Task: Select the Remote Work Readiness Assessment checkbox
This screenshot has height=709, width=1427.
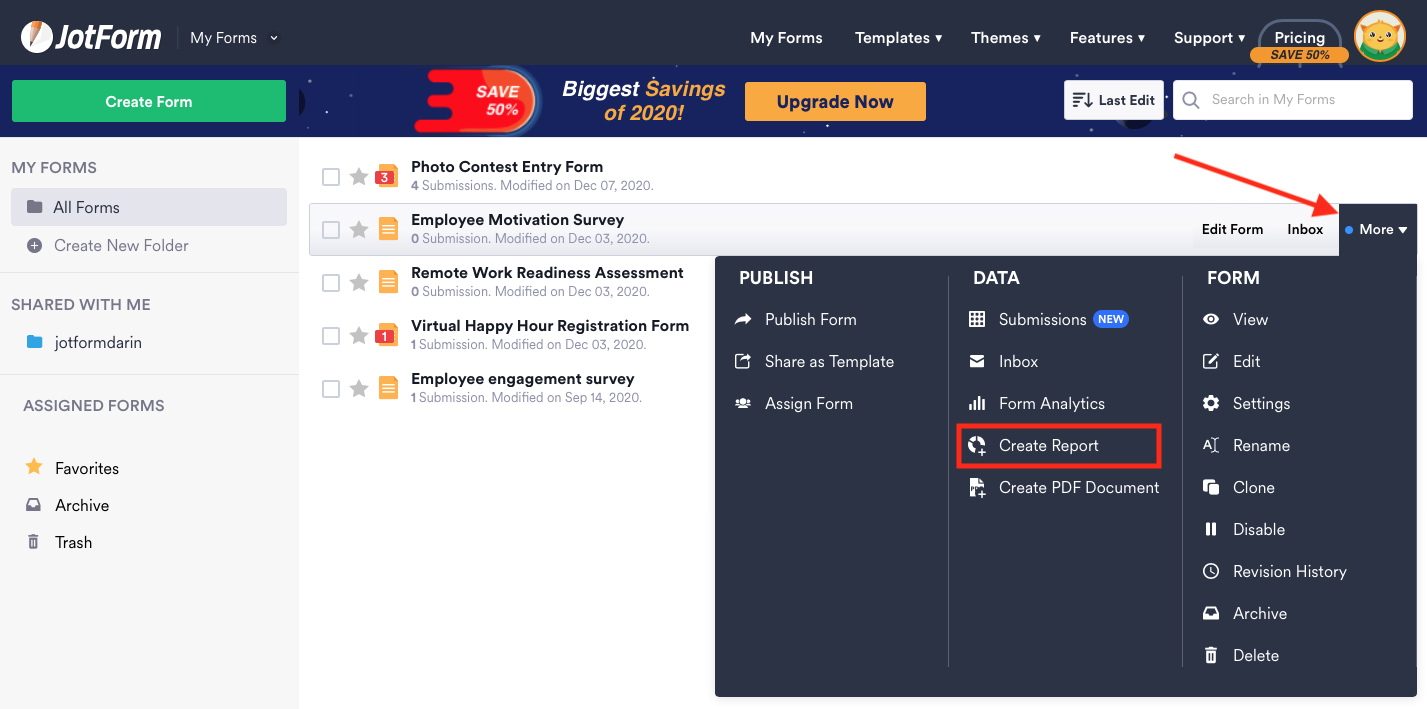Action: pyautogui.click(x=331, y=283)
